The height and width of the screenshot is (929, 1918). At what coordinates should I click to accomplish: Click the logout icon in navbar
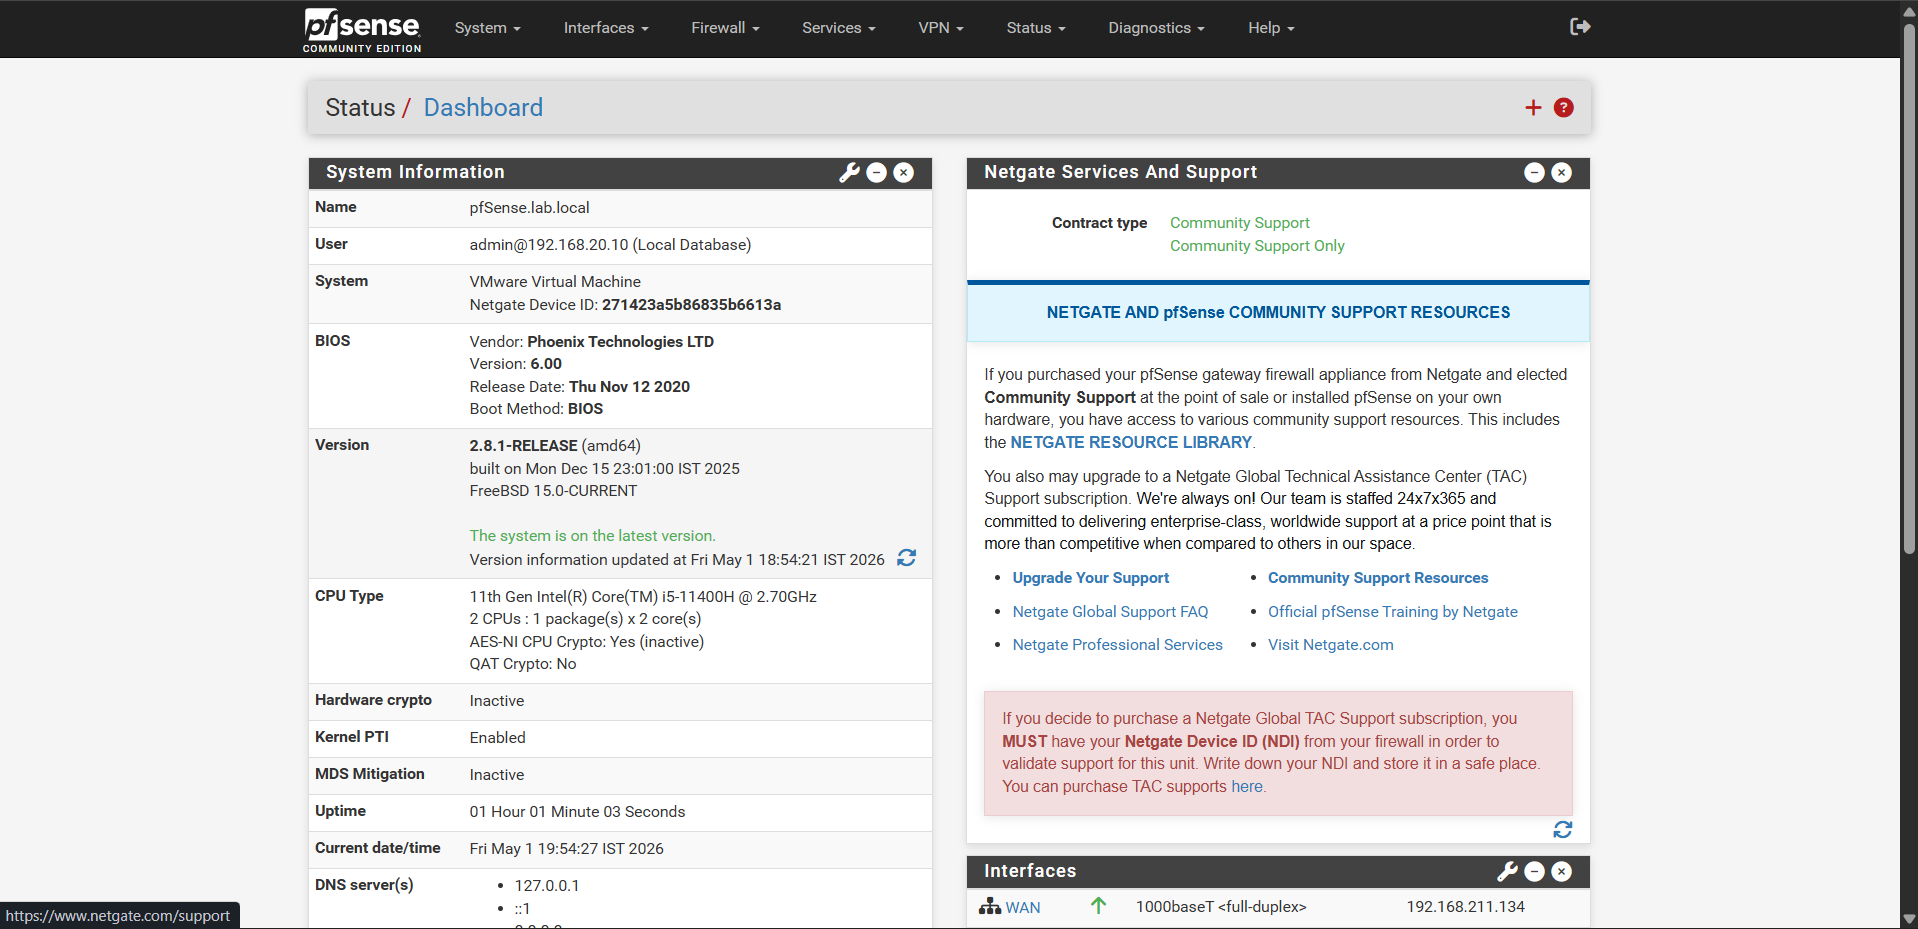click(1580, 27)
